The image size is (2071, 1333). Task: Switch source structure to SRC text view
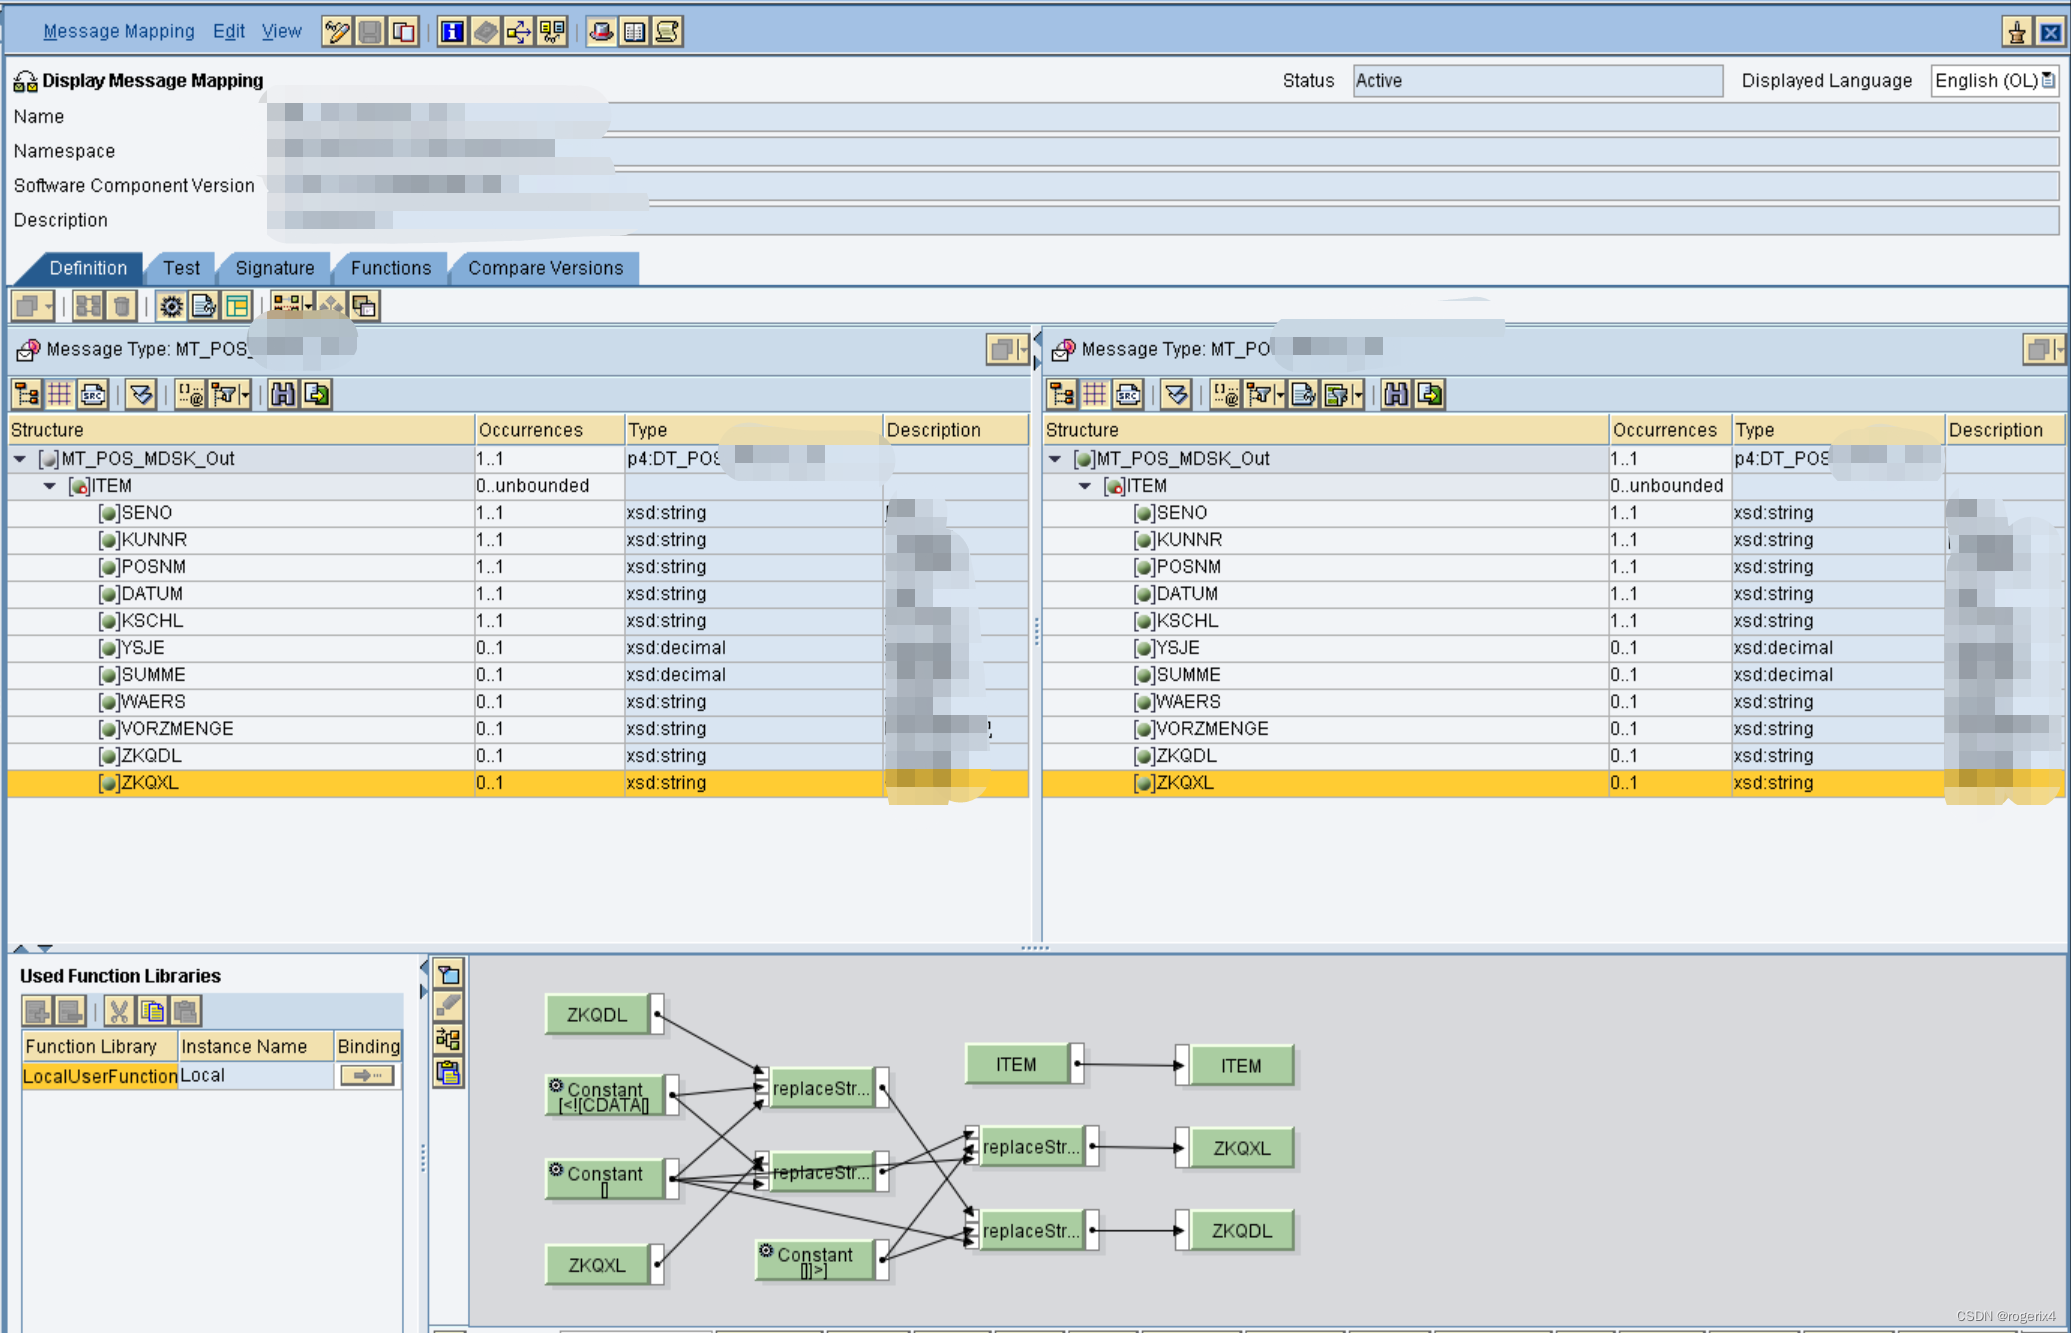point(93,393)
